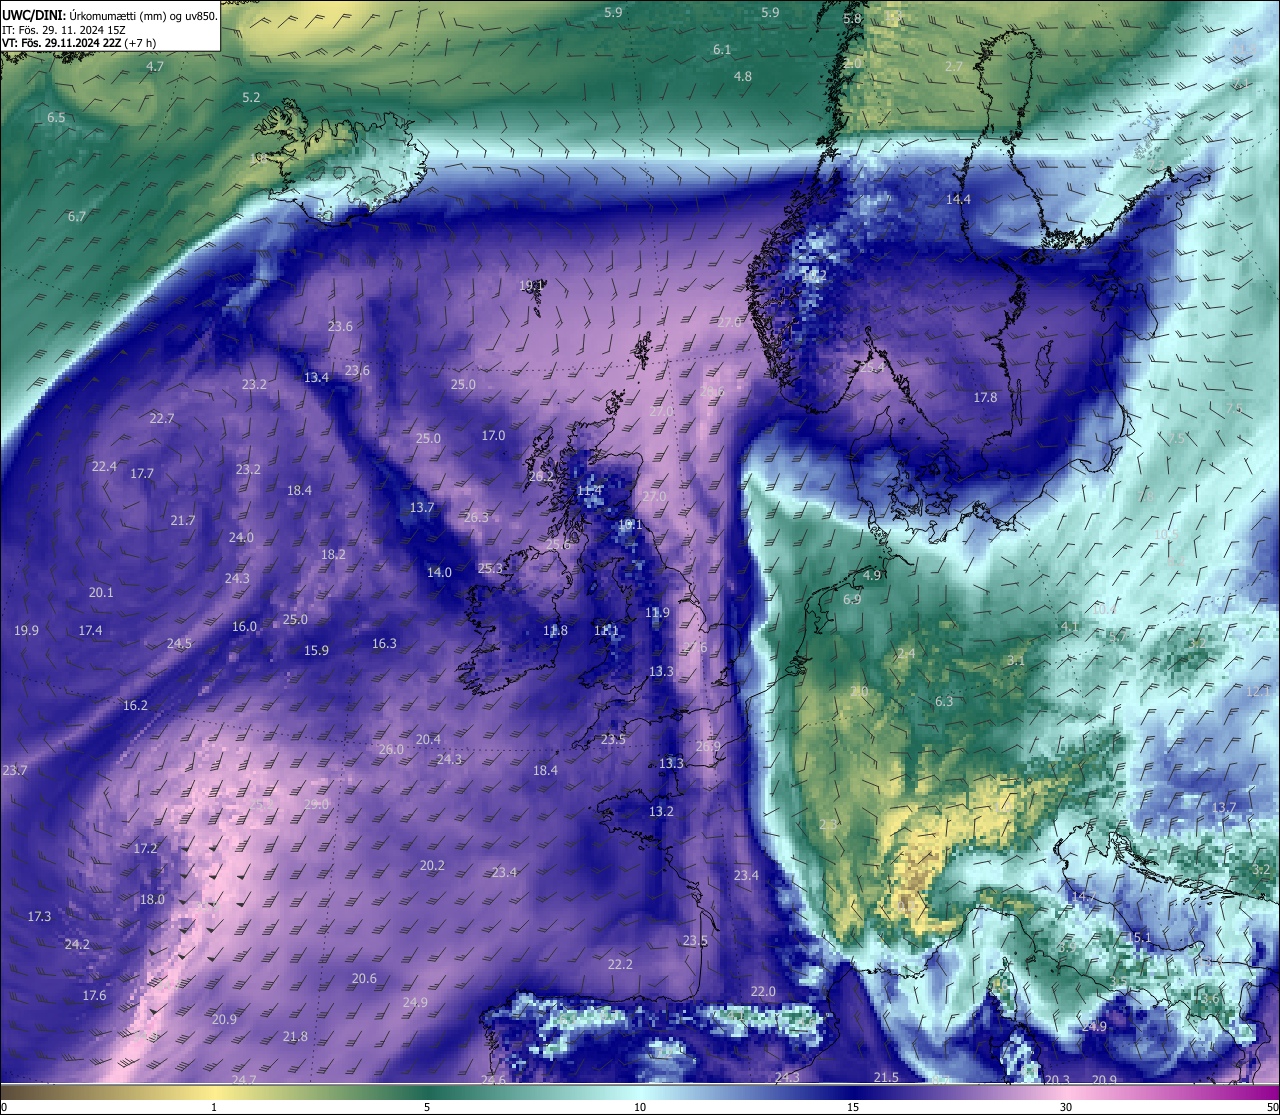Click the 20.1 value on the map

pos(101,593)
